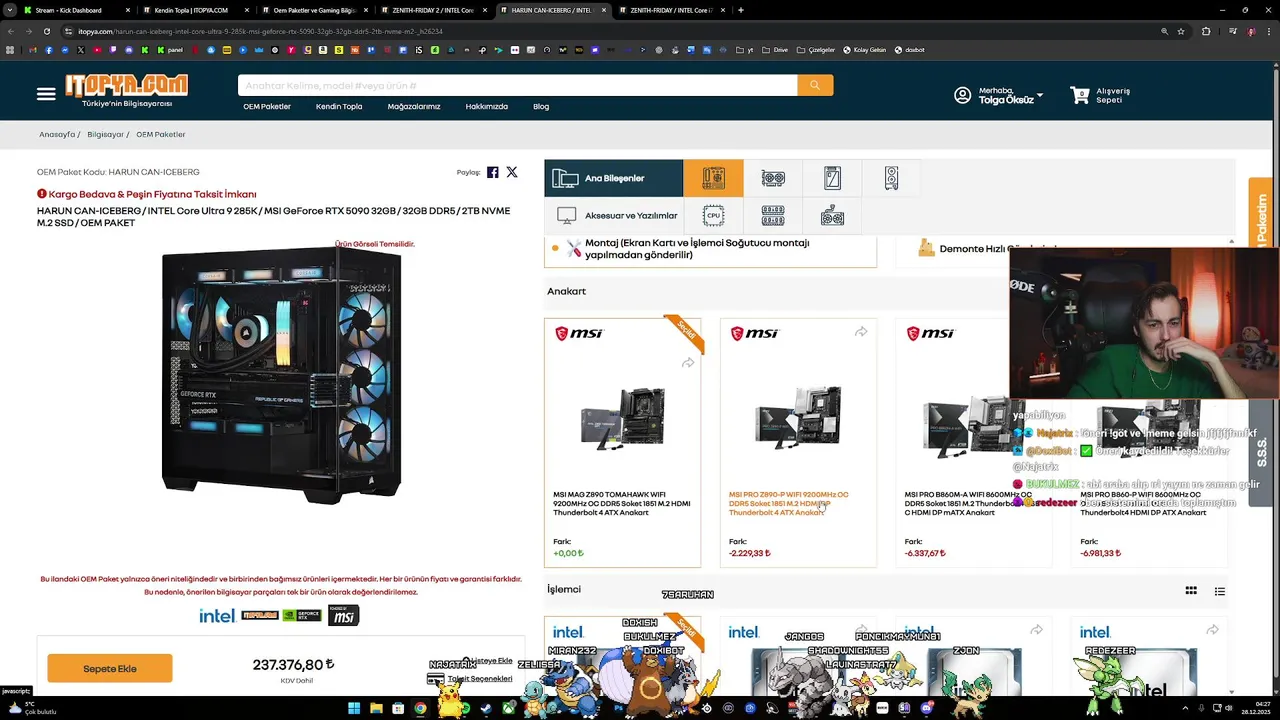The height and width of the screenshot is (720, 1280).
Task: Click the Taksit Seçenekleri link
Action: (x=480, y=679)
